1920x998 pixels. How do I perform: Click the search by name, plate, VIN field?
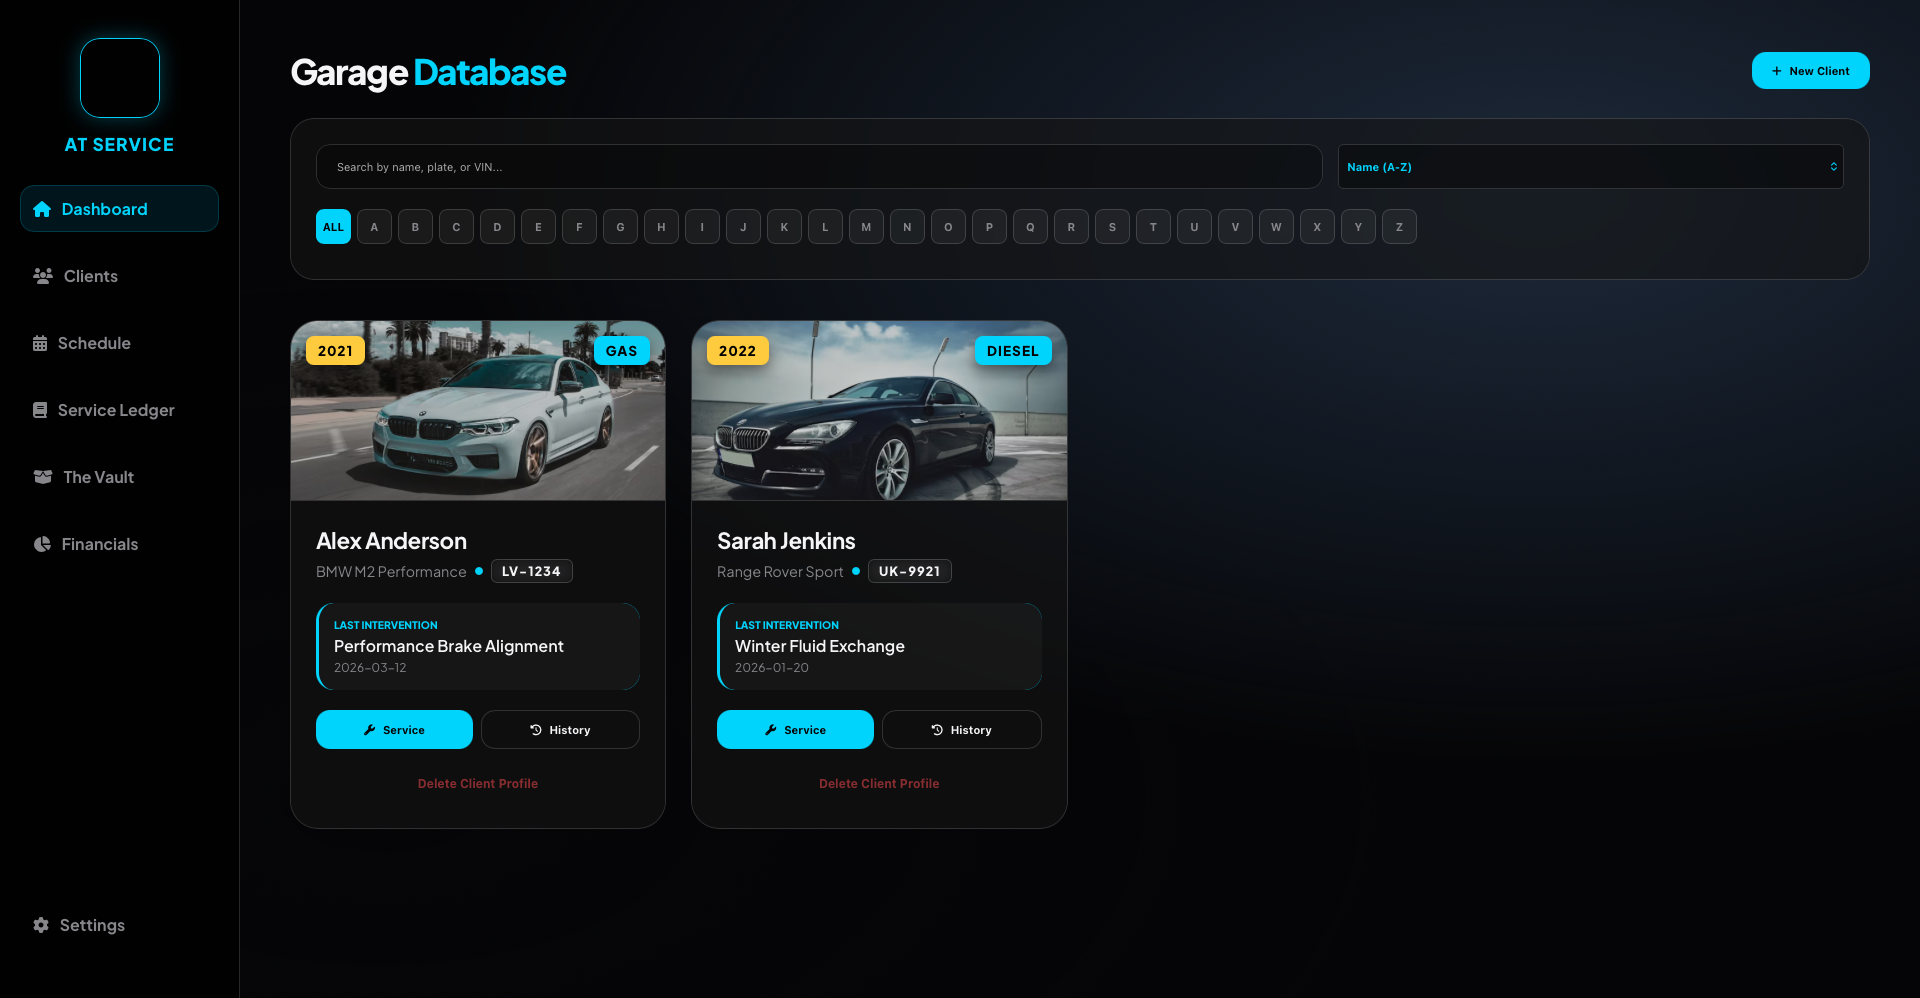(819, 167)
